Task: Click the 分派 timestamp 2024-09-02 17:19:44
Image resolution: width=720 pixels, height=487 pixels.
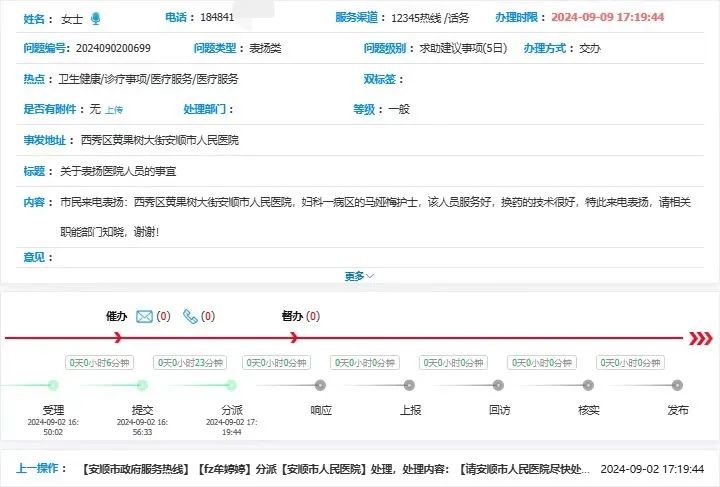Action: pos(231,427)
